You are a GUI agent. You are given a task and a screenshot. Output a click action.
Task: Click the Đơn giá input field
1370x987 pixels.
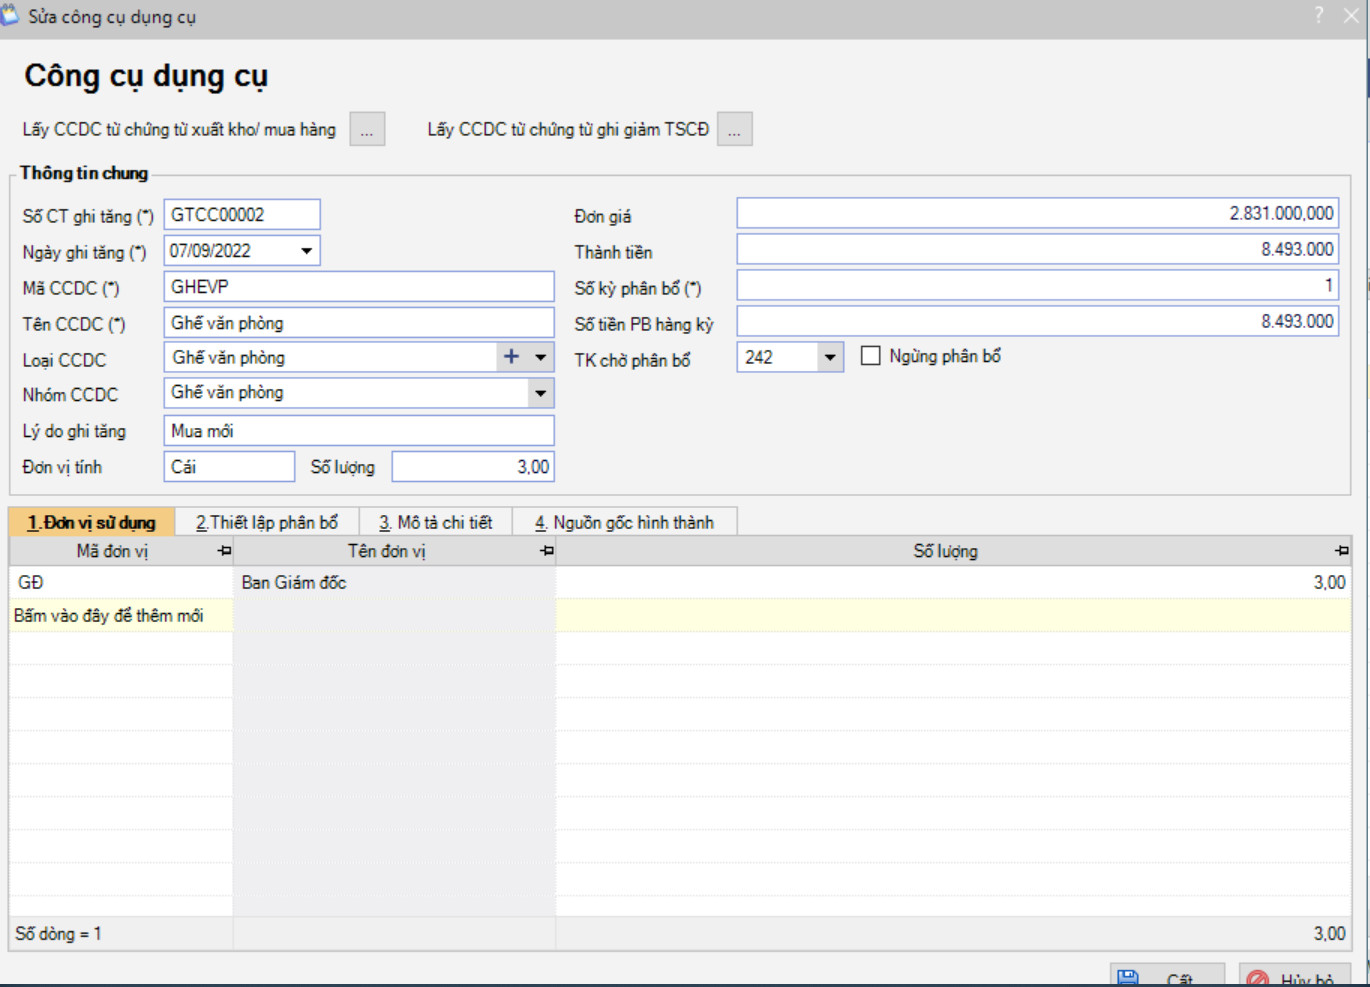pos(1037,213)
